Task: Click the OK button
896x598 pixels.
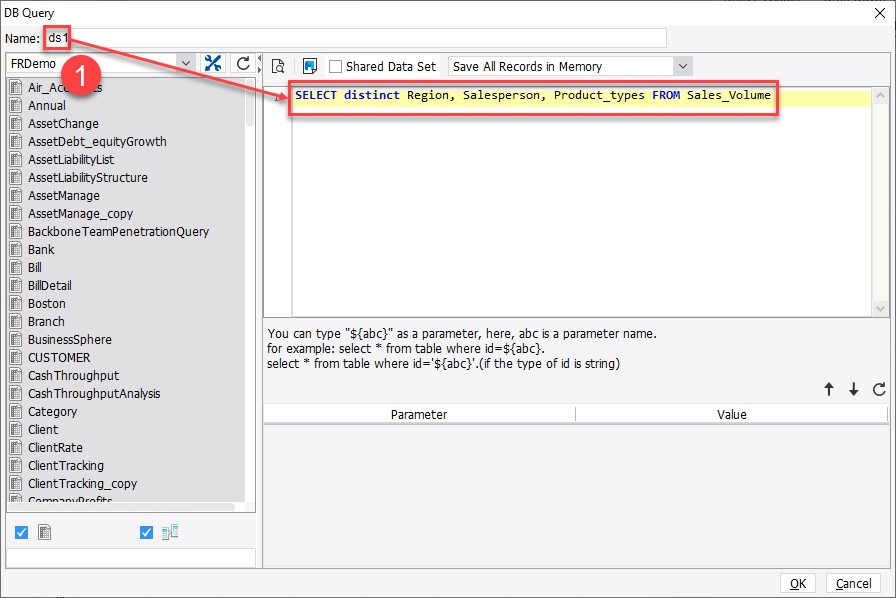Action: [x=798, y=583]
